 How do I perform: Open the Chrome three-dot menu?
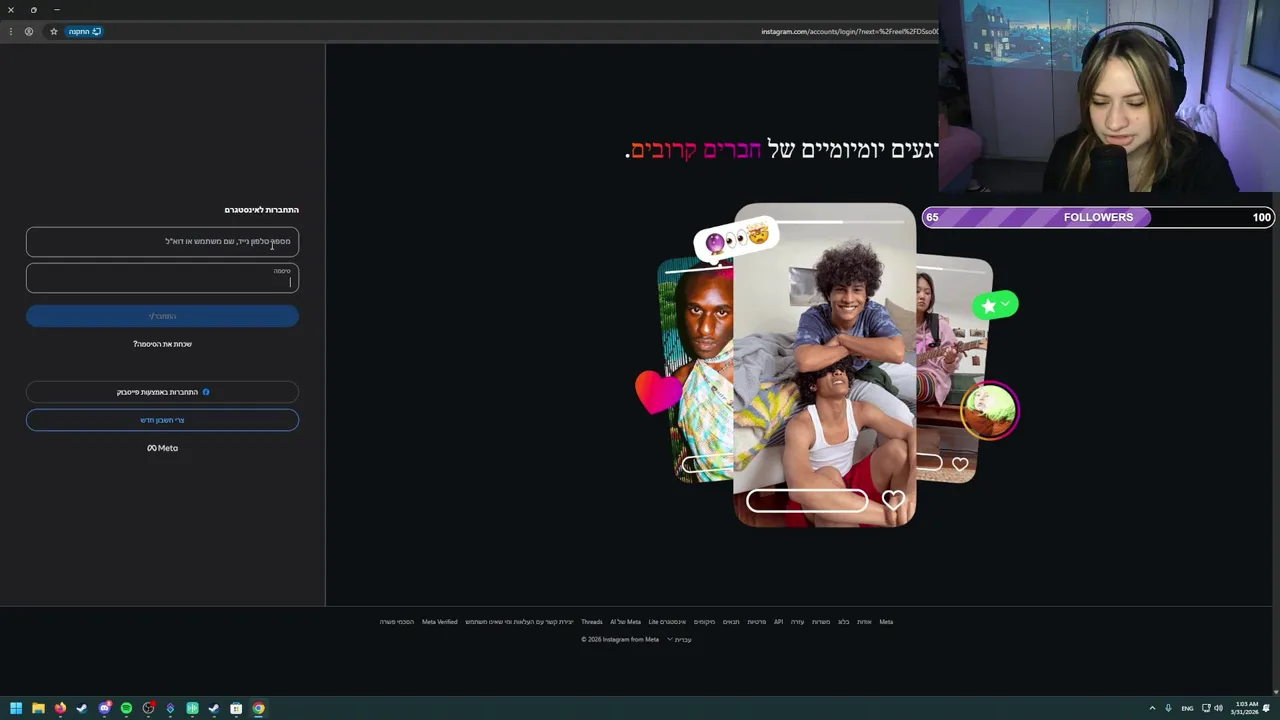(10, 31)
